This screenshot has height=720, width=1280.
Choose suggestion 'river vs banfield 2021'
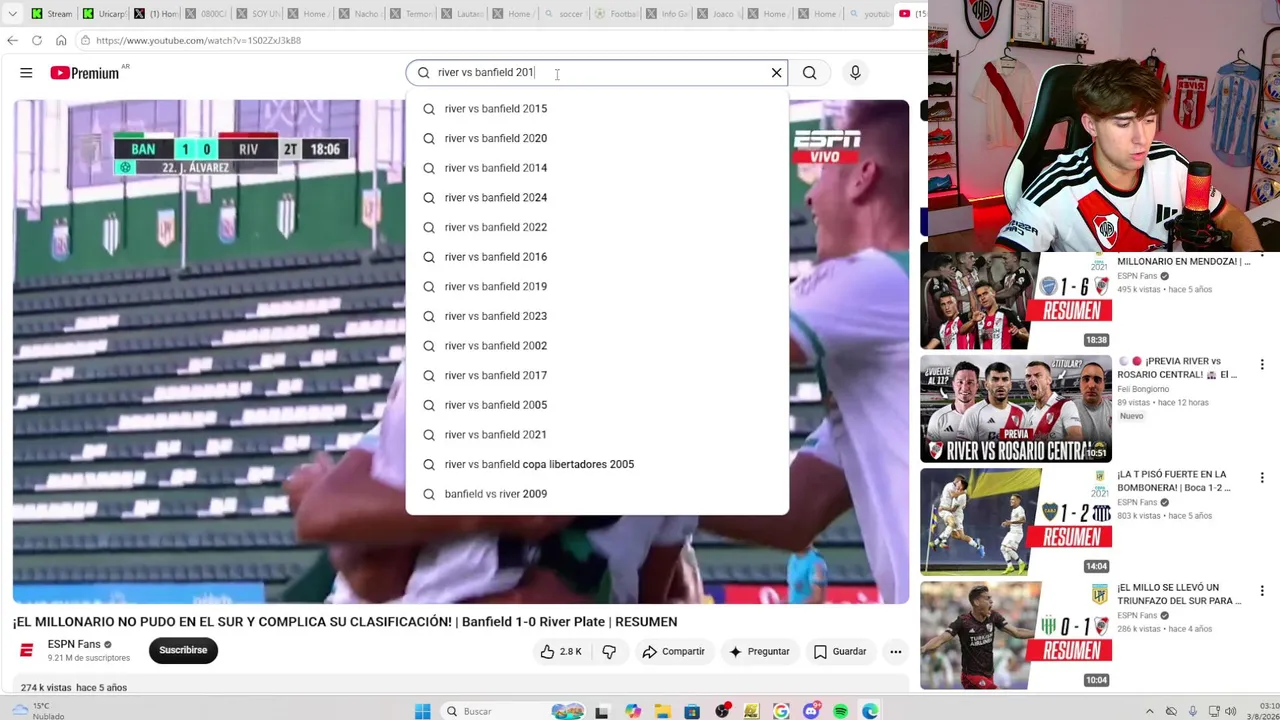point(597,435)
